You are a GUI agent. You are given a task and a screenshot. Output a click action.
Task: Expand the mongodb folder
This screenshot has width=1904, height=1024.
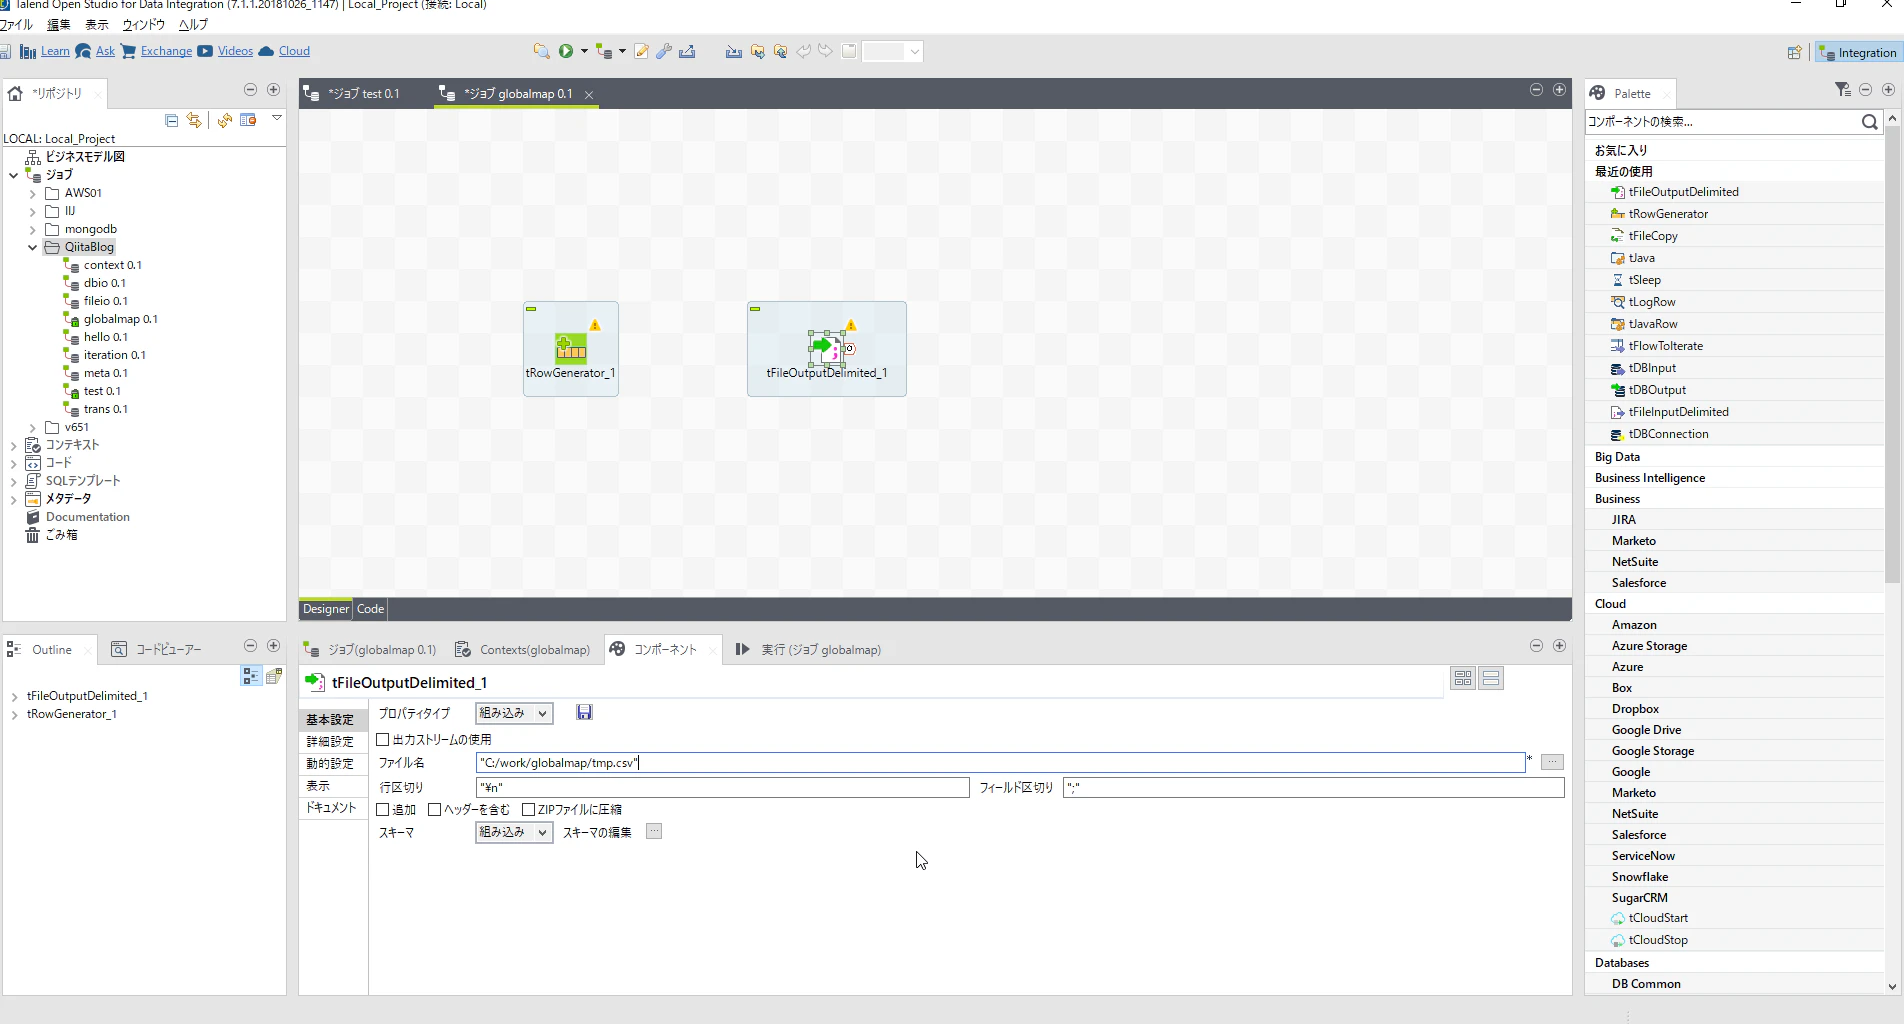pyautogui.click(x=32, y=229)
